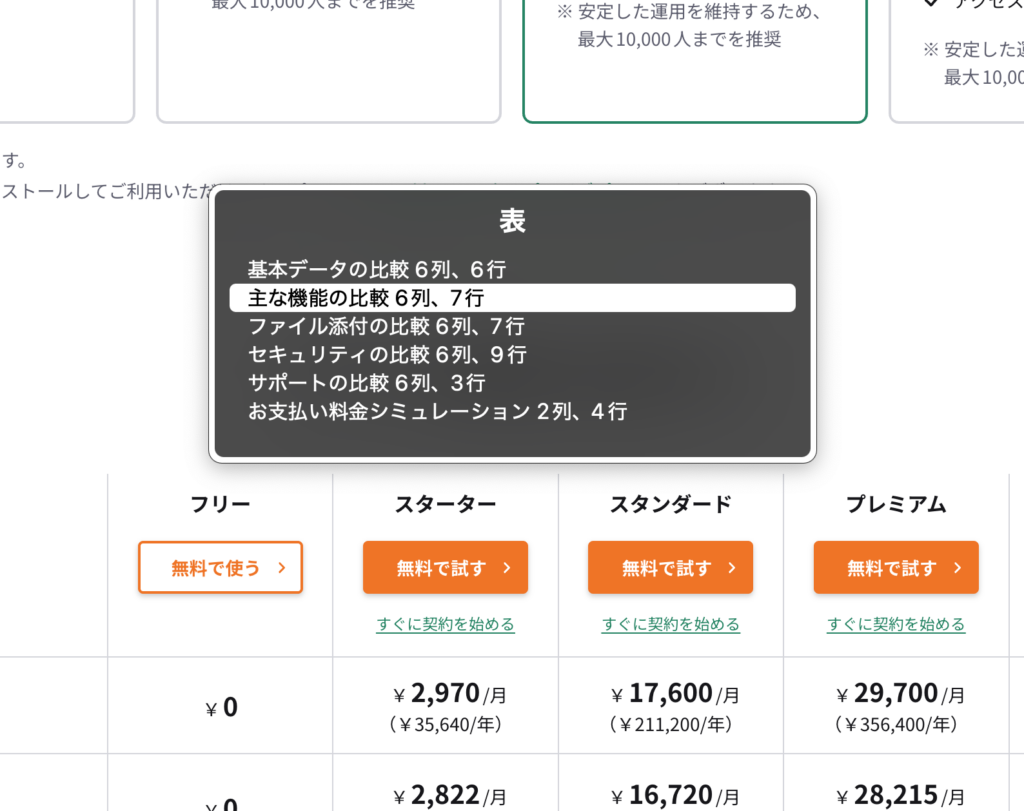Click the 無料で使う button under フリー
The image size is (1024, 811).
220,568
